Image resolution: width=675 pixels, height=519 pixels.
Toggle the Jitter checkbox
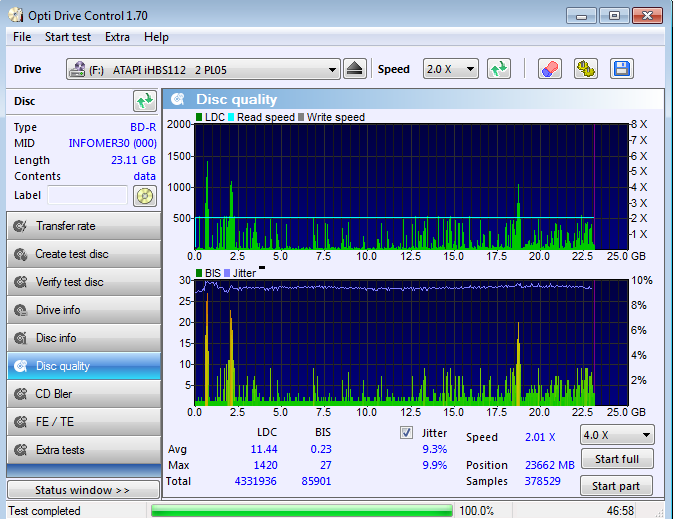(x=406, y=432)
